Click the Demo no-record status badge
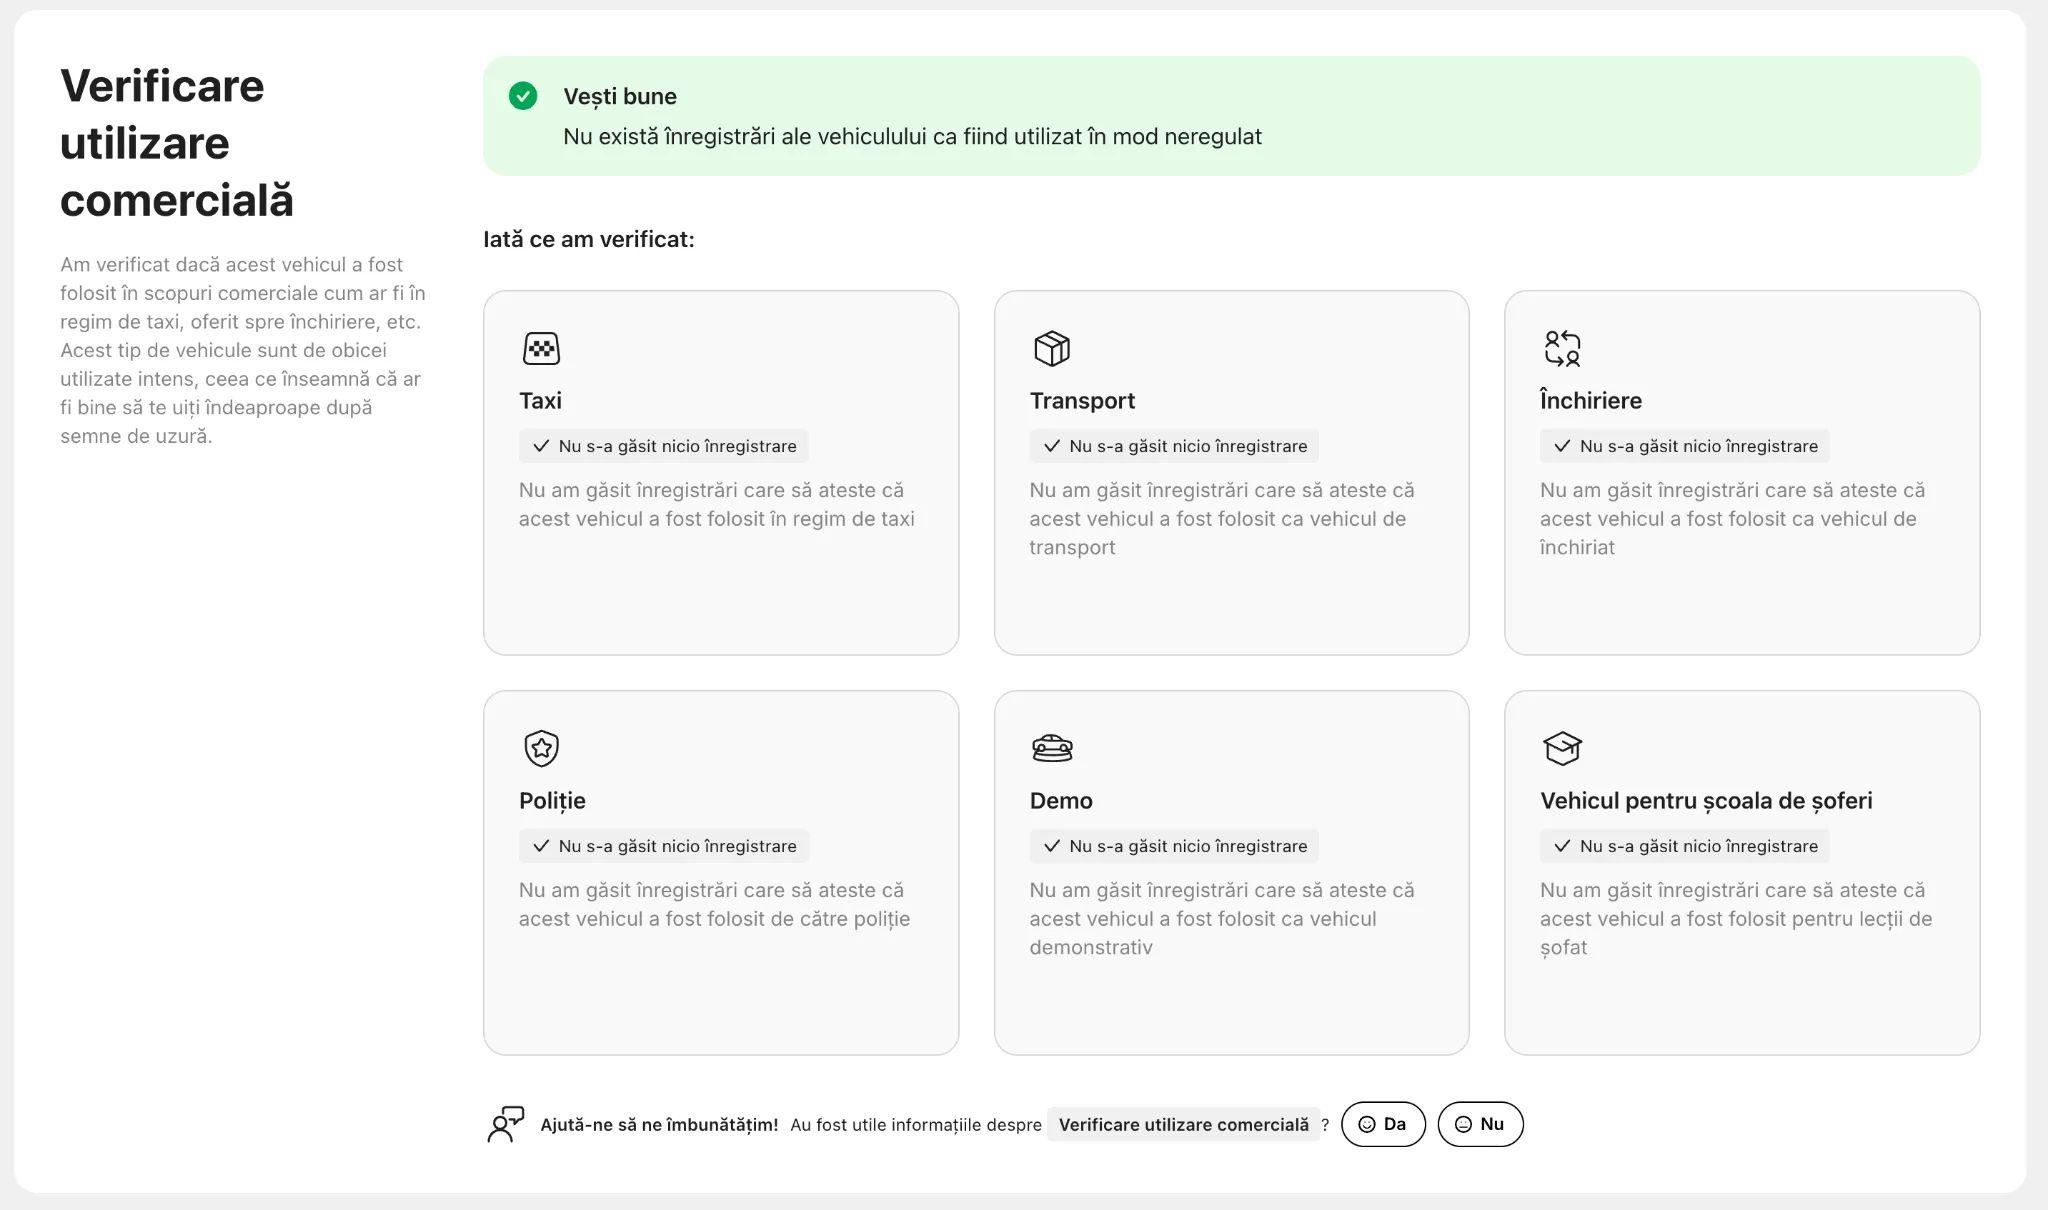This screenshot has width=2048, height=1210. pyautogui.click(x=1174, y=846)
